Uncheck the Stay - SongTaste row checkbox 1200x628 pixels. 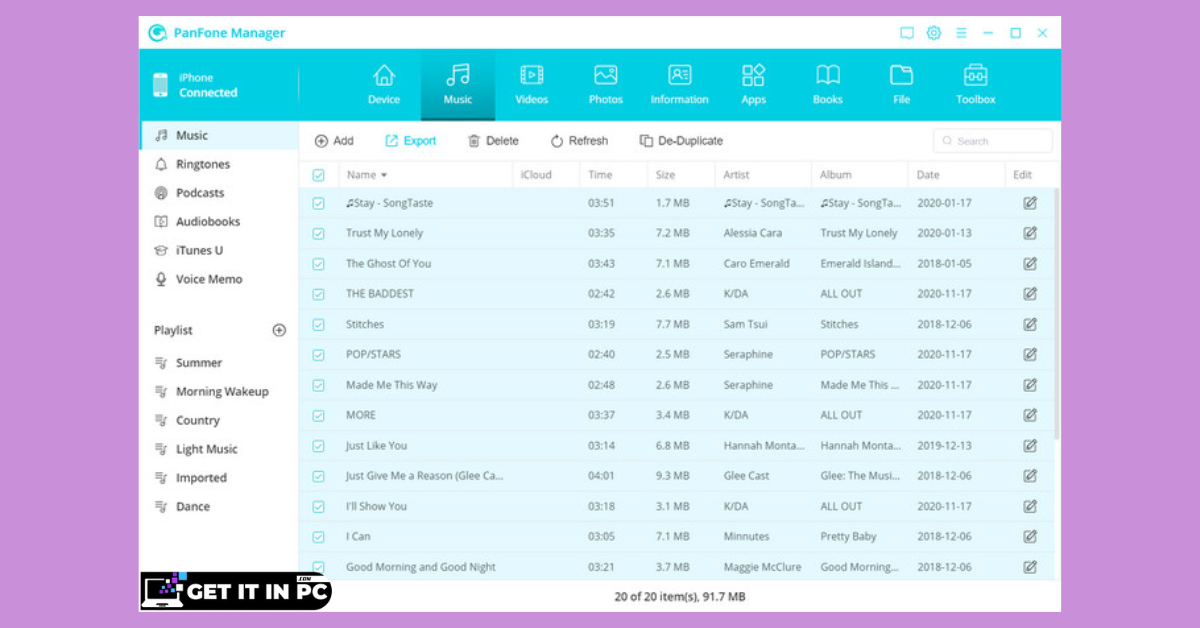pos(319,203)
